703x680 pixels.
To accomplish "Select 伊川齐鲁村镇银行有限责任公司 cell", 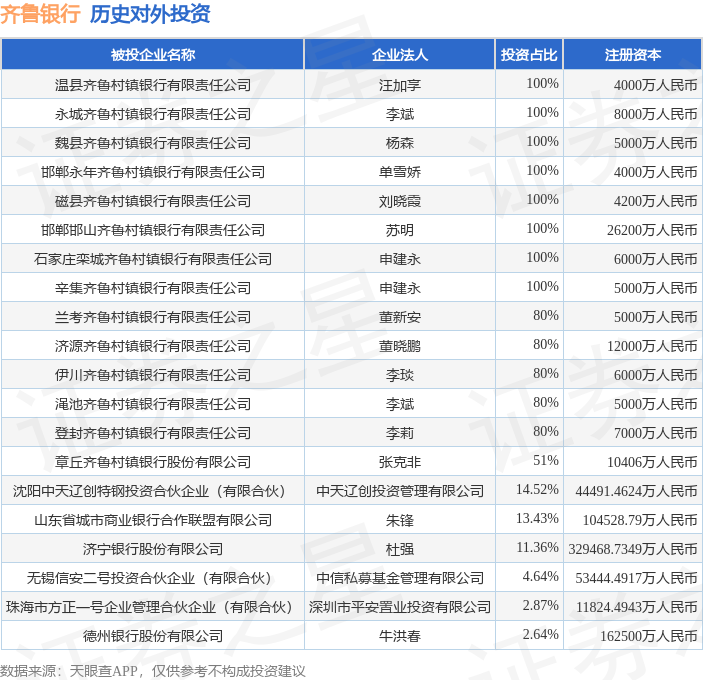I will (x=152, y=375).
